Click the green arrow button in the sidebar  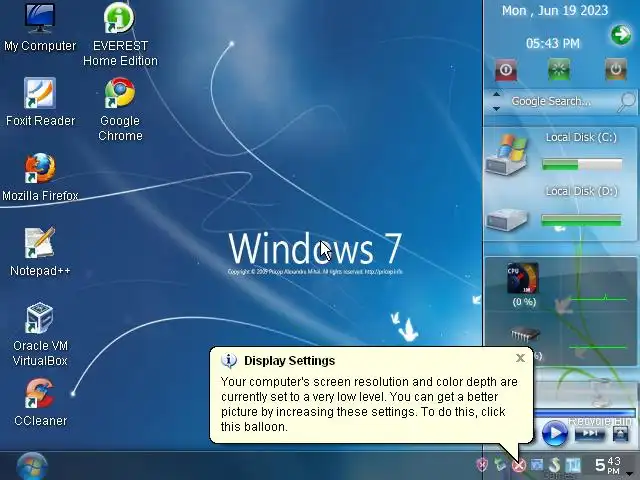pyautogui.click(x=621, y=35)
